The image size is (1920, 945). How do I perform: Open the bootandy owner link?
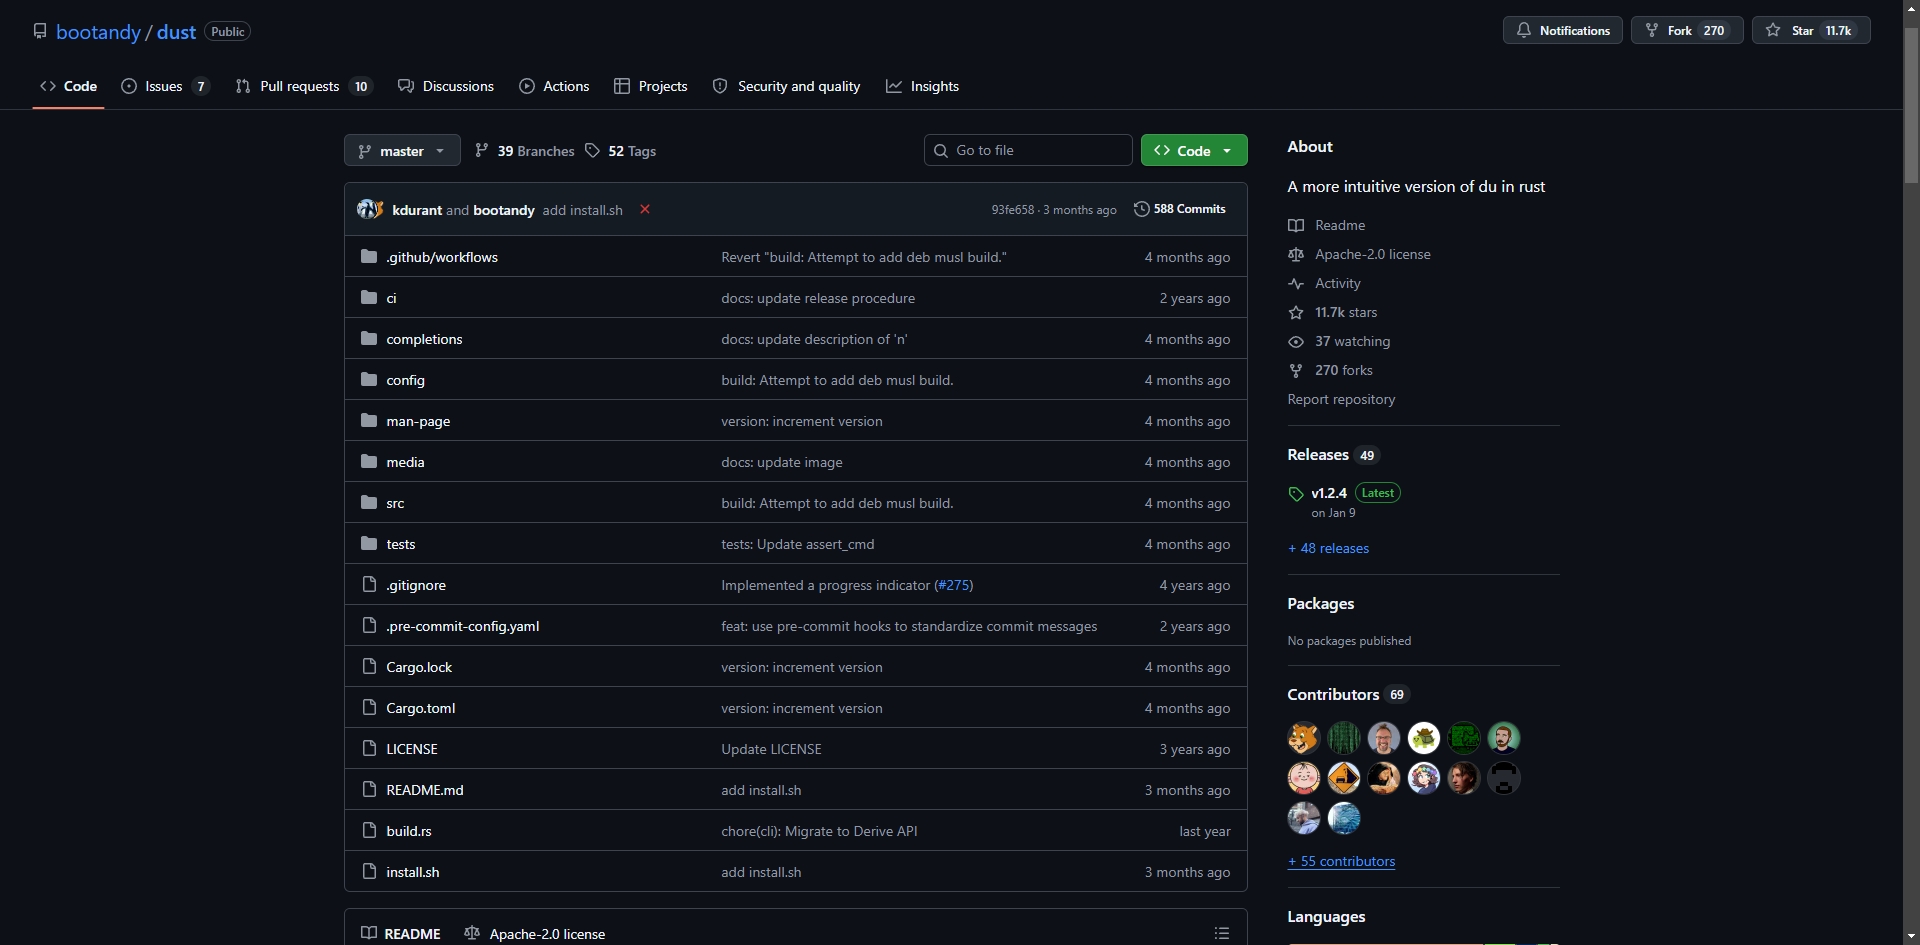click(98, 32)
